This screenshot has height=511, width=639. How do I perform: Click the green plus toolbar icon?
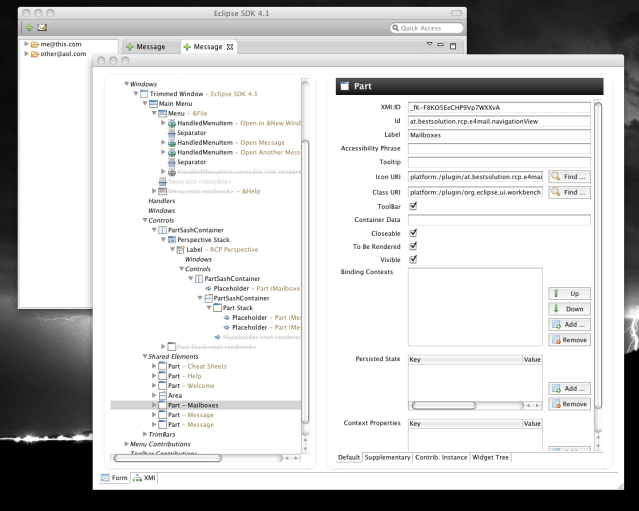[27, 27]
